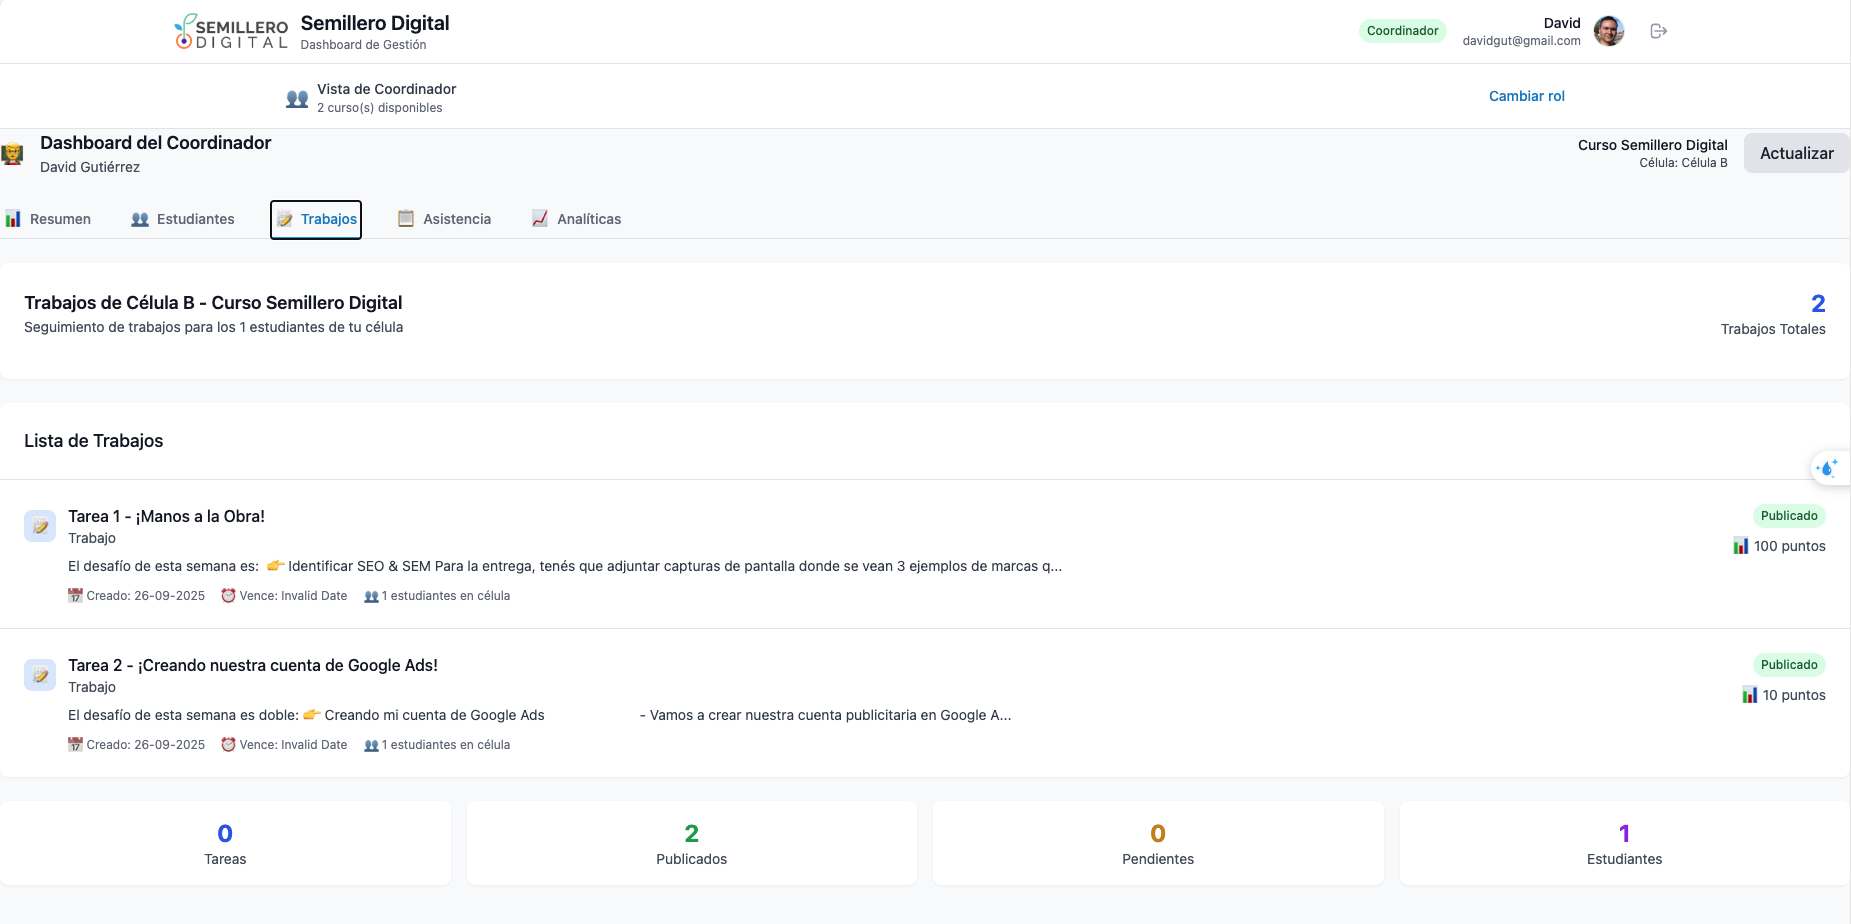
Task: Click the coordinator emblem beside Dashboard del Coordinador
Action: coord(12,155)
